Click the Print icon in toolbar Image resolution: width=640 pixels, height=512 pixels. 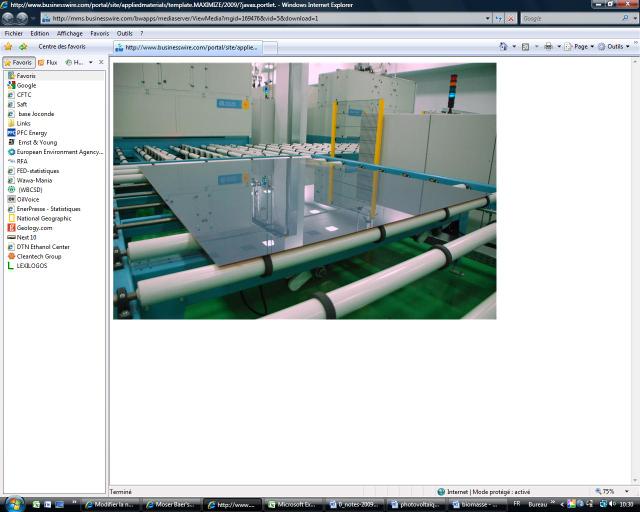coord(547,46)
